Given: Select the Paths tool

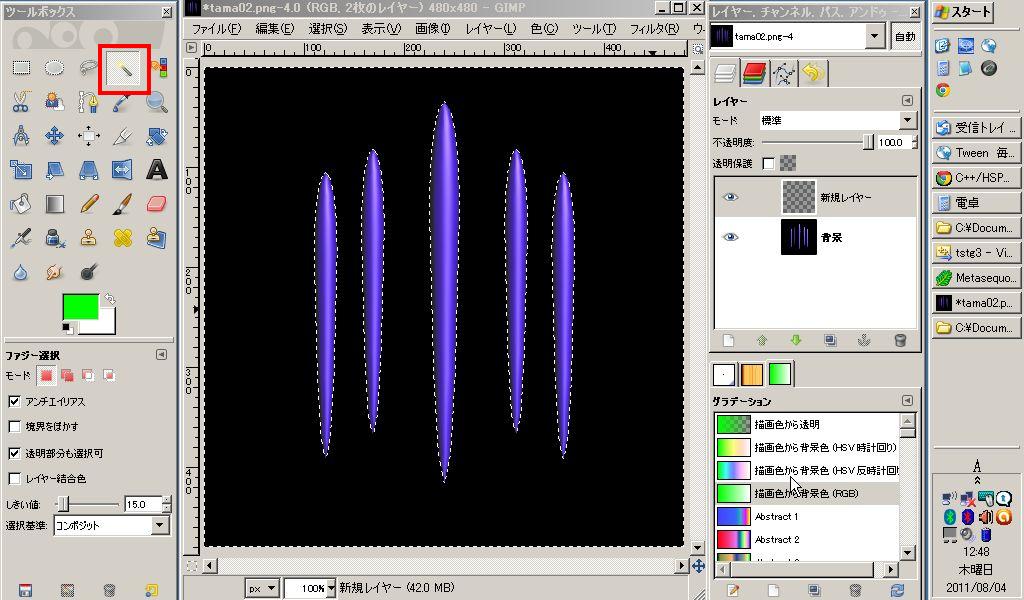Looking at the screenshot, I should [88, 102].
